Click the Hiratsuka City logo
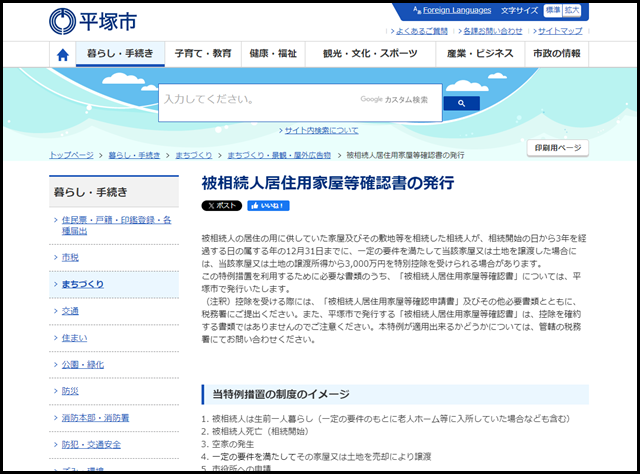Screen dimensions: 640x474 point(93,21)
